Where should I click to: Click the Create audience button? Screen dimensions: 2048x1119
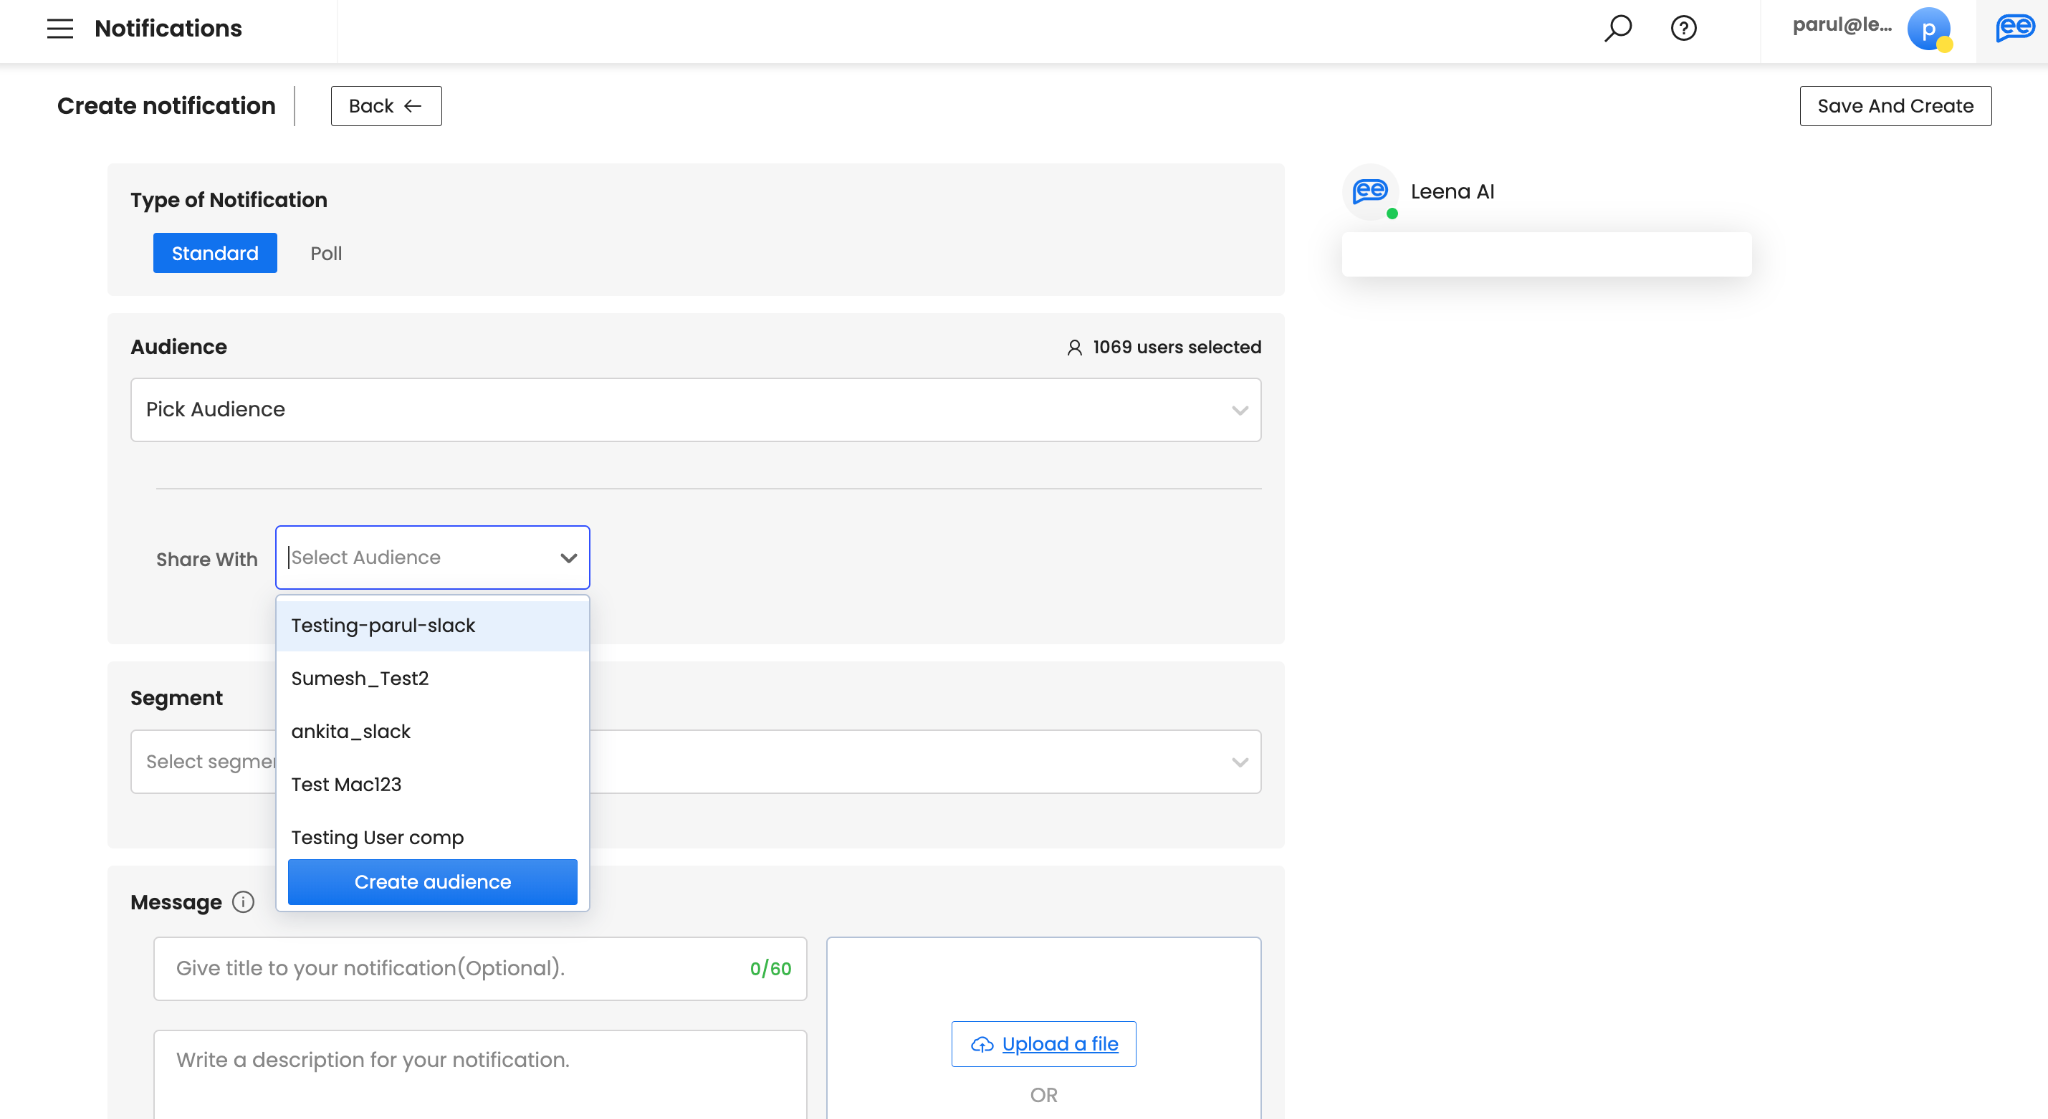tap(432, 882)
